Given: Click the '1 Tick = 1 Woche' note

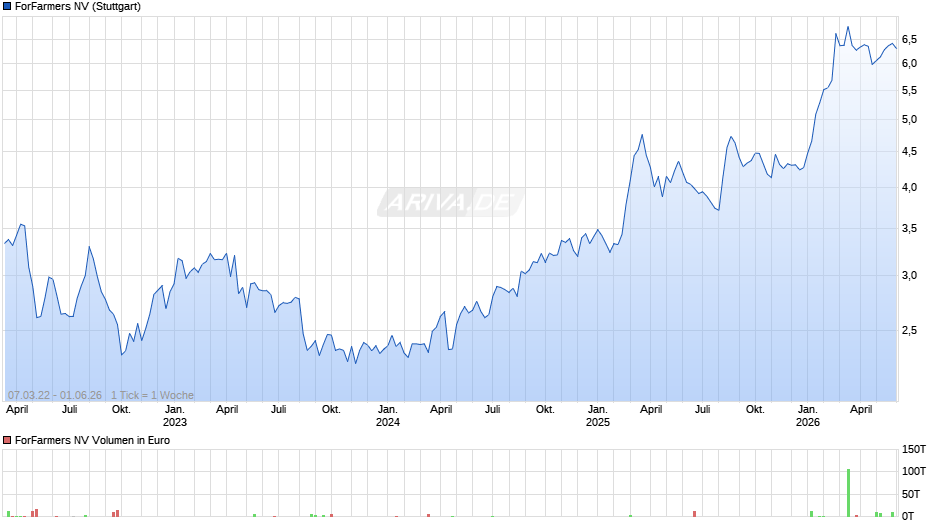Looking at the screenshot, I should (x=152, y=395).
